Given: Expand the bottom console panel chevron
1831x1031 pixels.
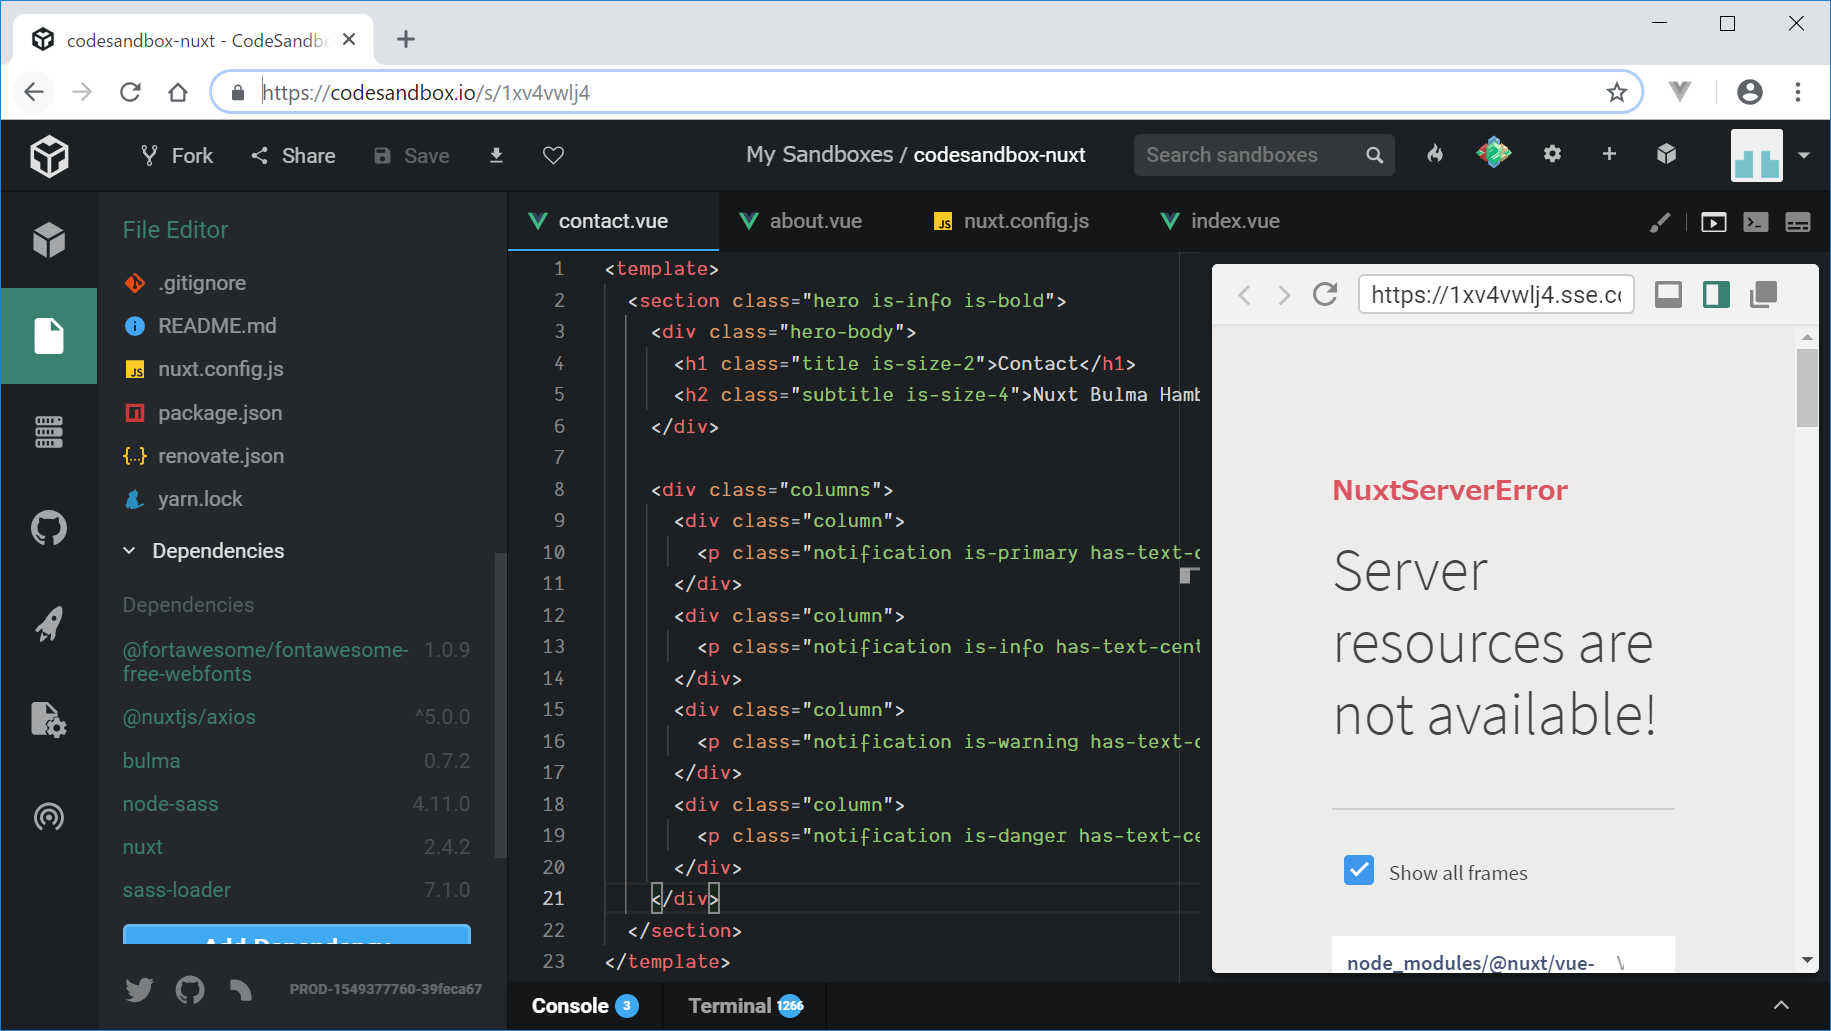Looking at the screenshot, I should pos(1781,1005).
